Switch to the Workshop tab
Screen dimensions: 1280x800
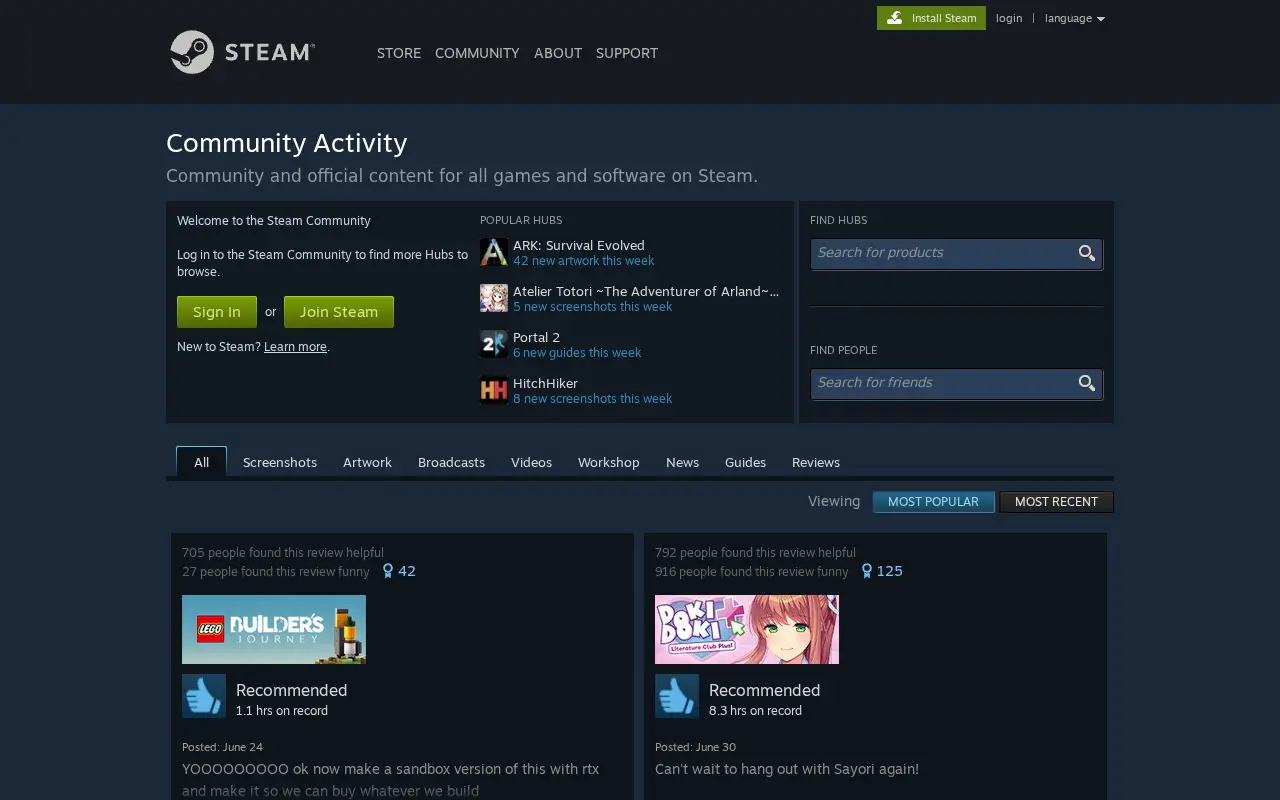coord(608,462)
